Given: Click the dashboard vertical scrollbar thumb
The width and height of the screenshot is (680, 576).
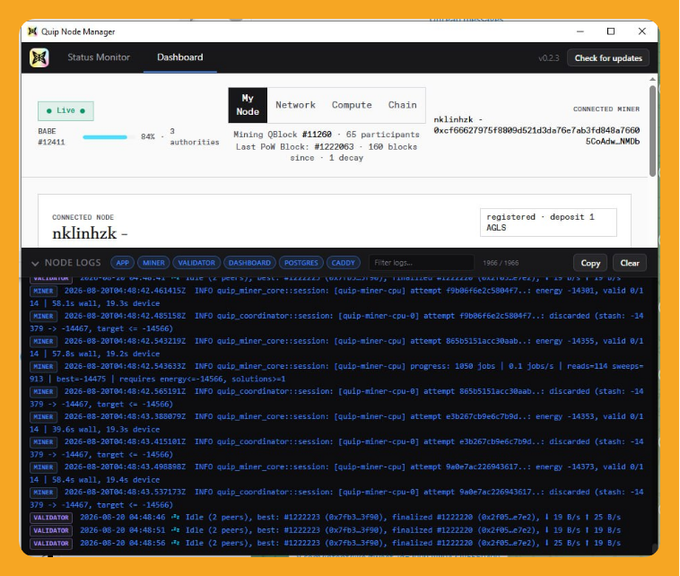Looking at the screenshot, I should point(653,131).
